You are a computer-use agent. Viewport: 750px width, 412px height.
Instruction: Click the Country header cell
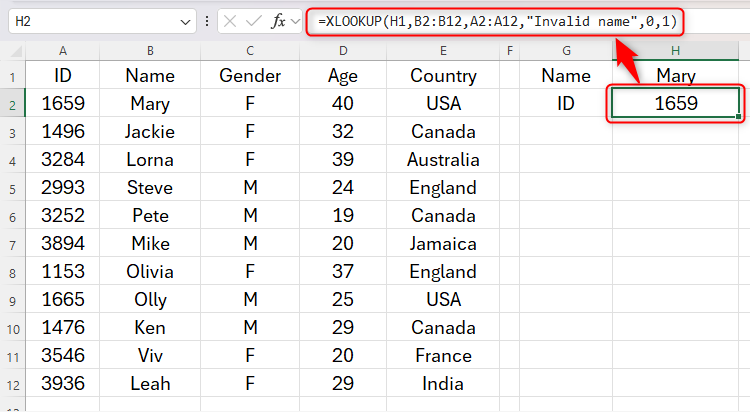[443, 75]
